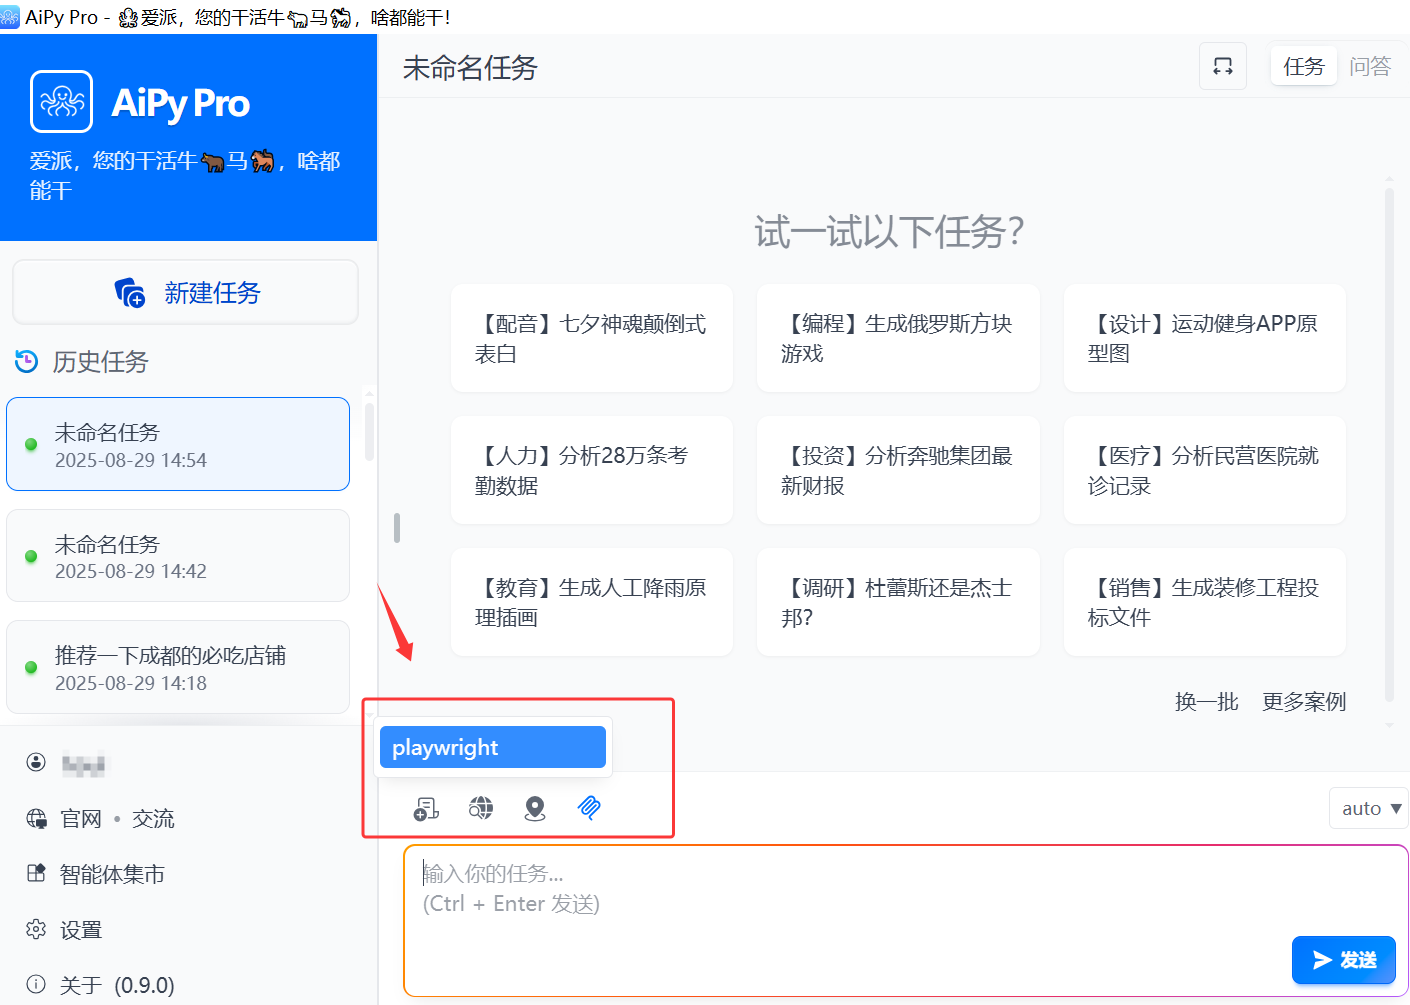This screenshot has width=1410, height=1005.
Task: Open the auto model dropdown
Action: pos(1369,808)
